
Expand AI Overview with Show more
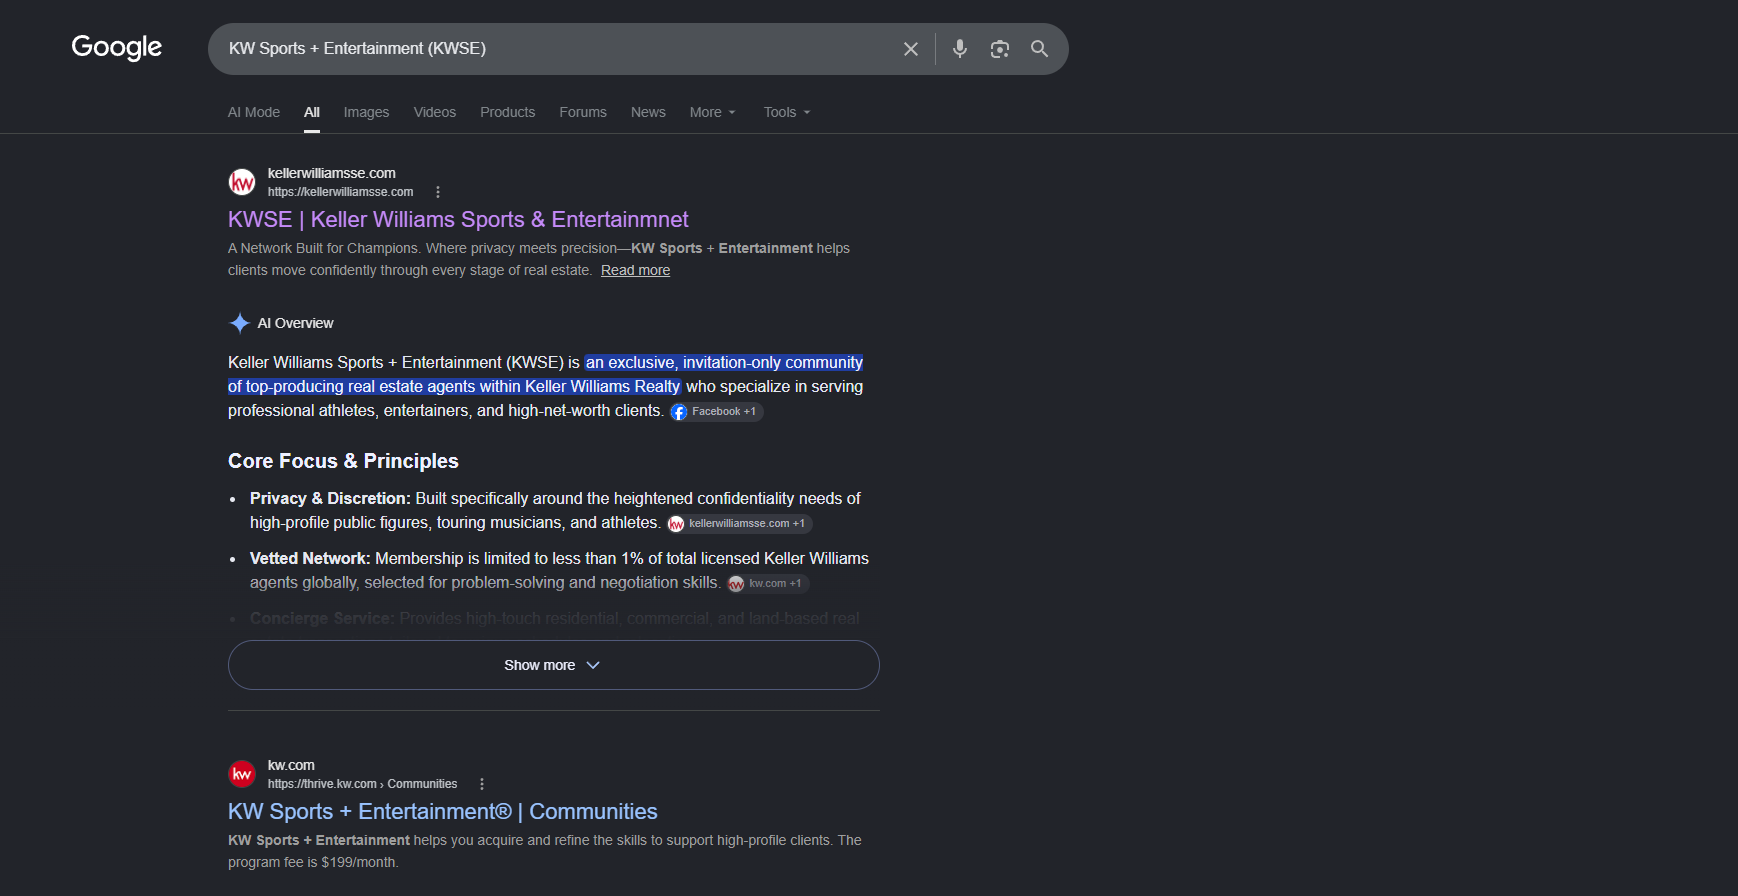(554, 665)
